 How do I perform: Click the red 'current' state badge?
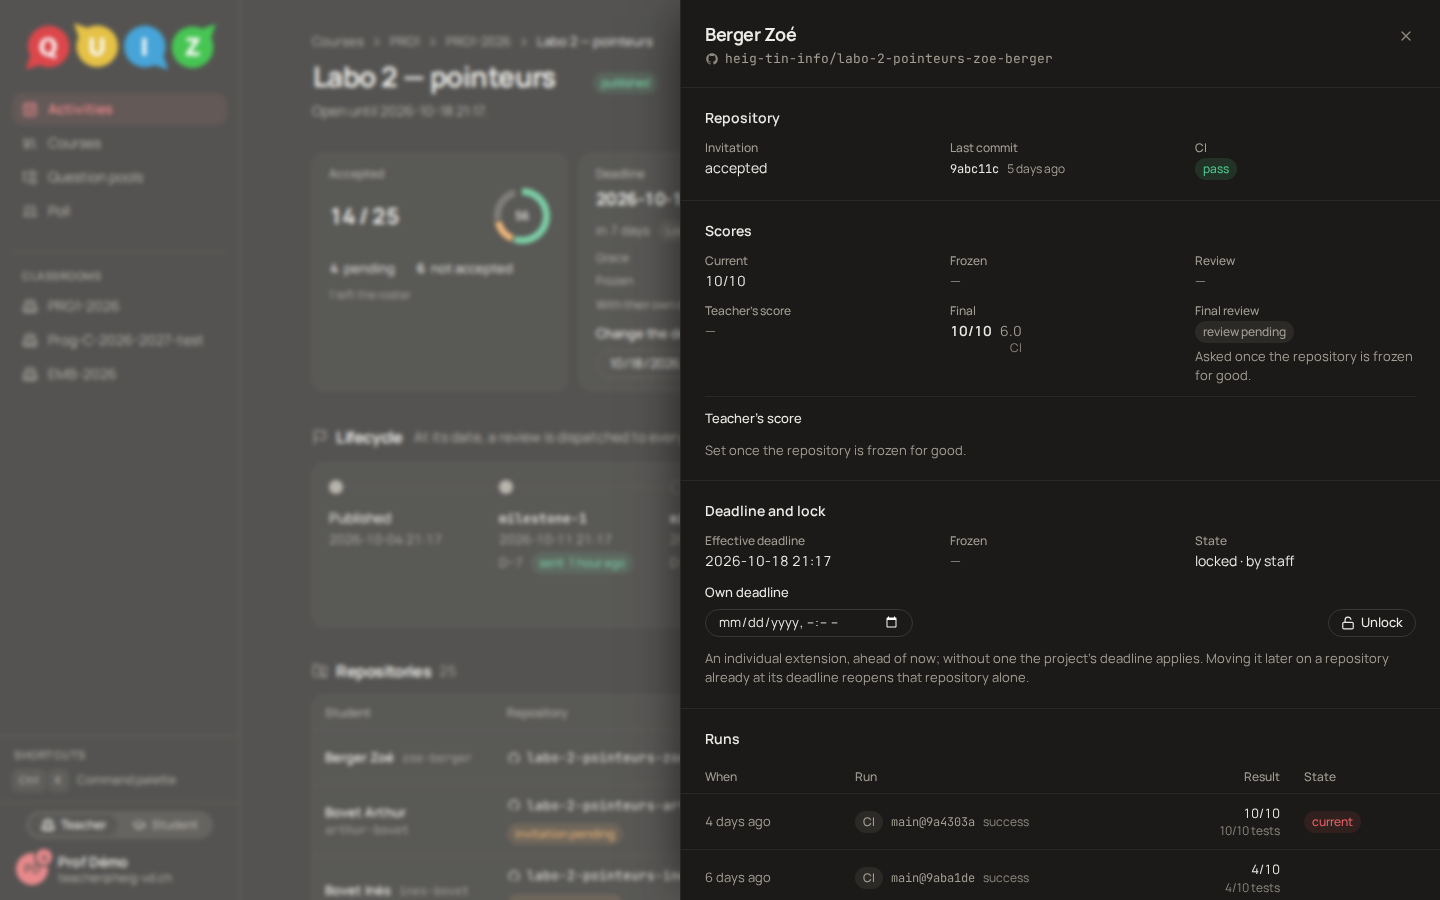click(1332, 822)
